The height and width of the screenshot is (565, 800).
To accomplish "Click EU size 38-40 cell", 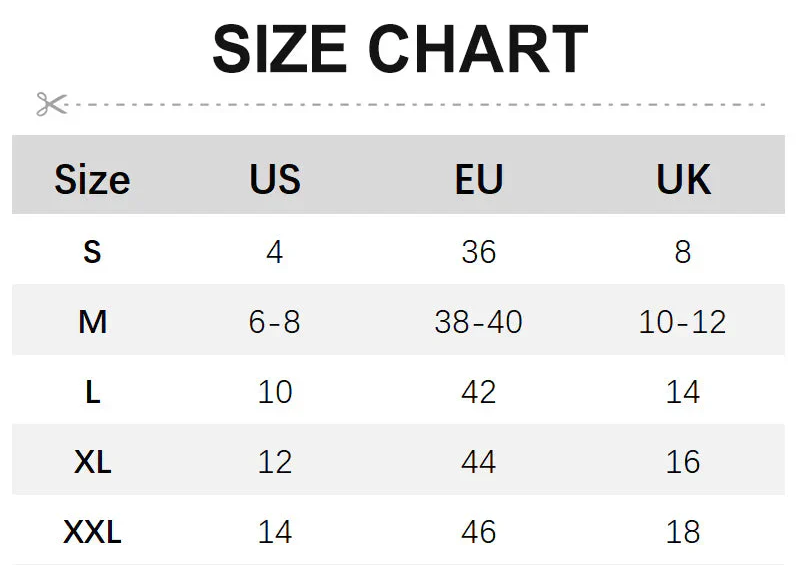I will tap(479, 321).
